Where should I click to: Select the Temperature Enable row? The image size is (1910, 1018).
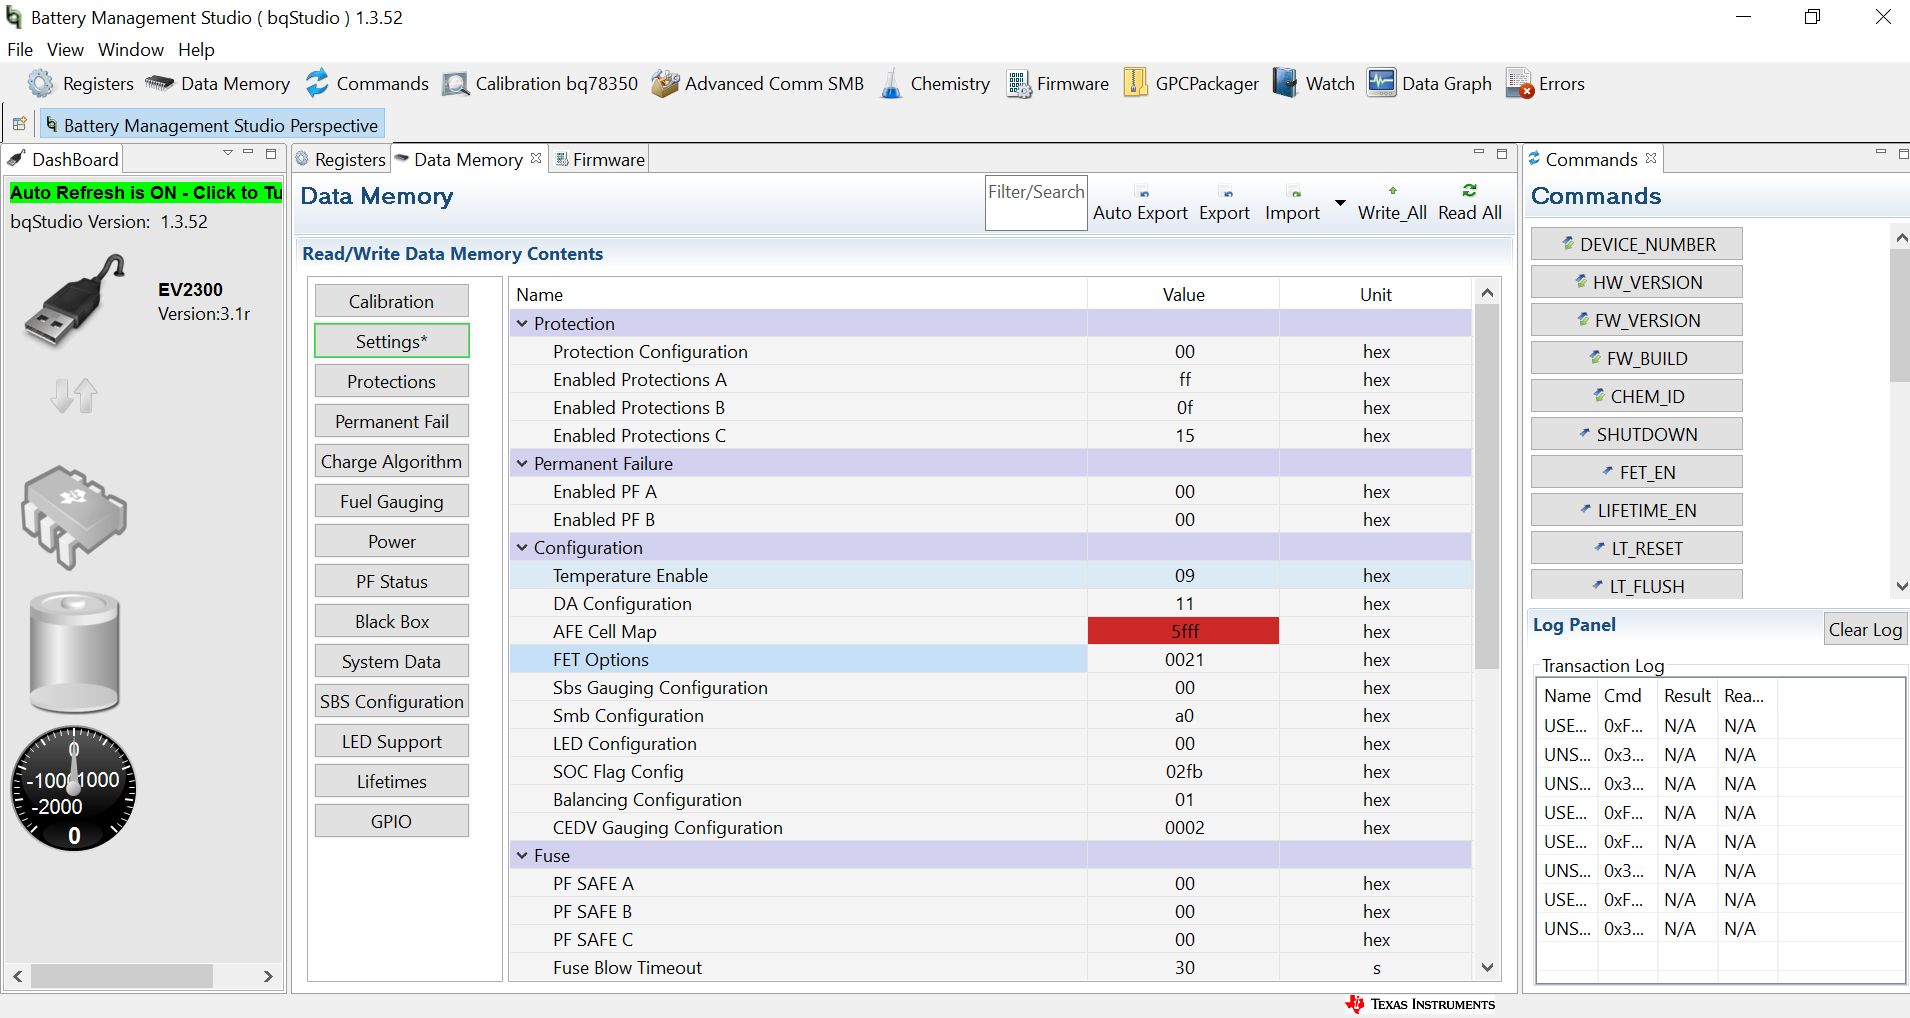click(990, 575)
